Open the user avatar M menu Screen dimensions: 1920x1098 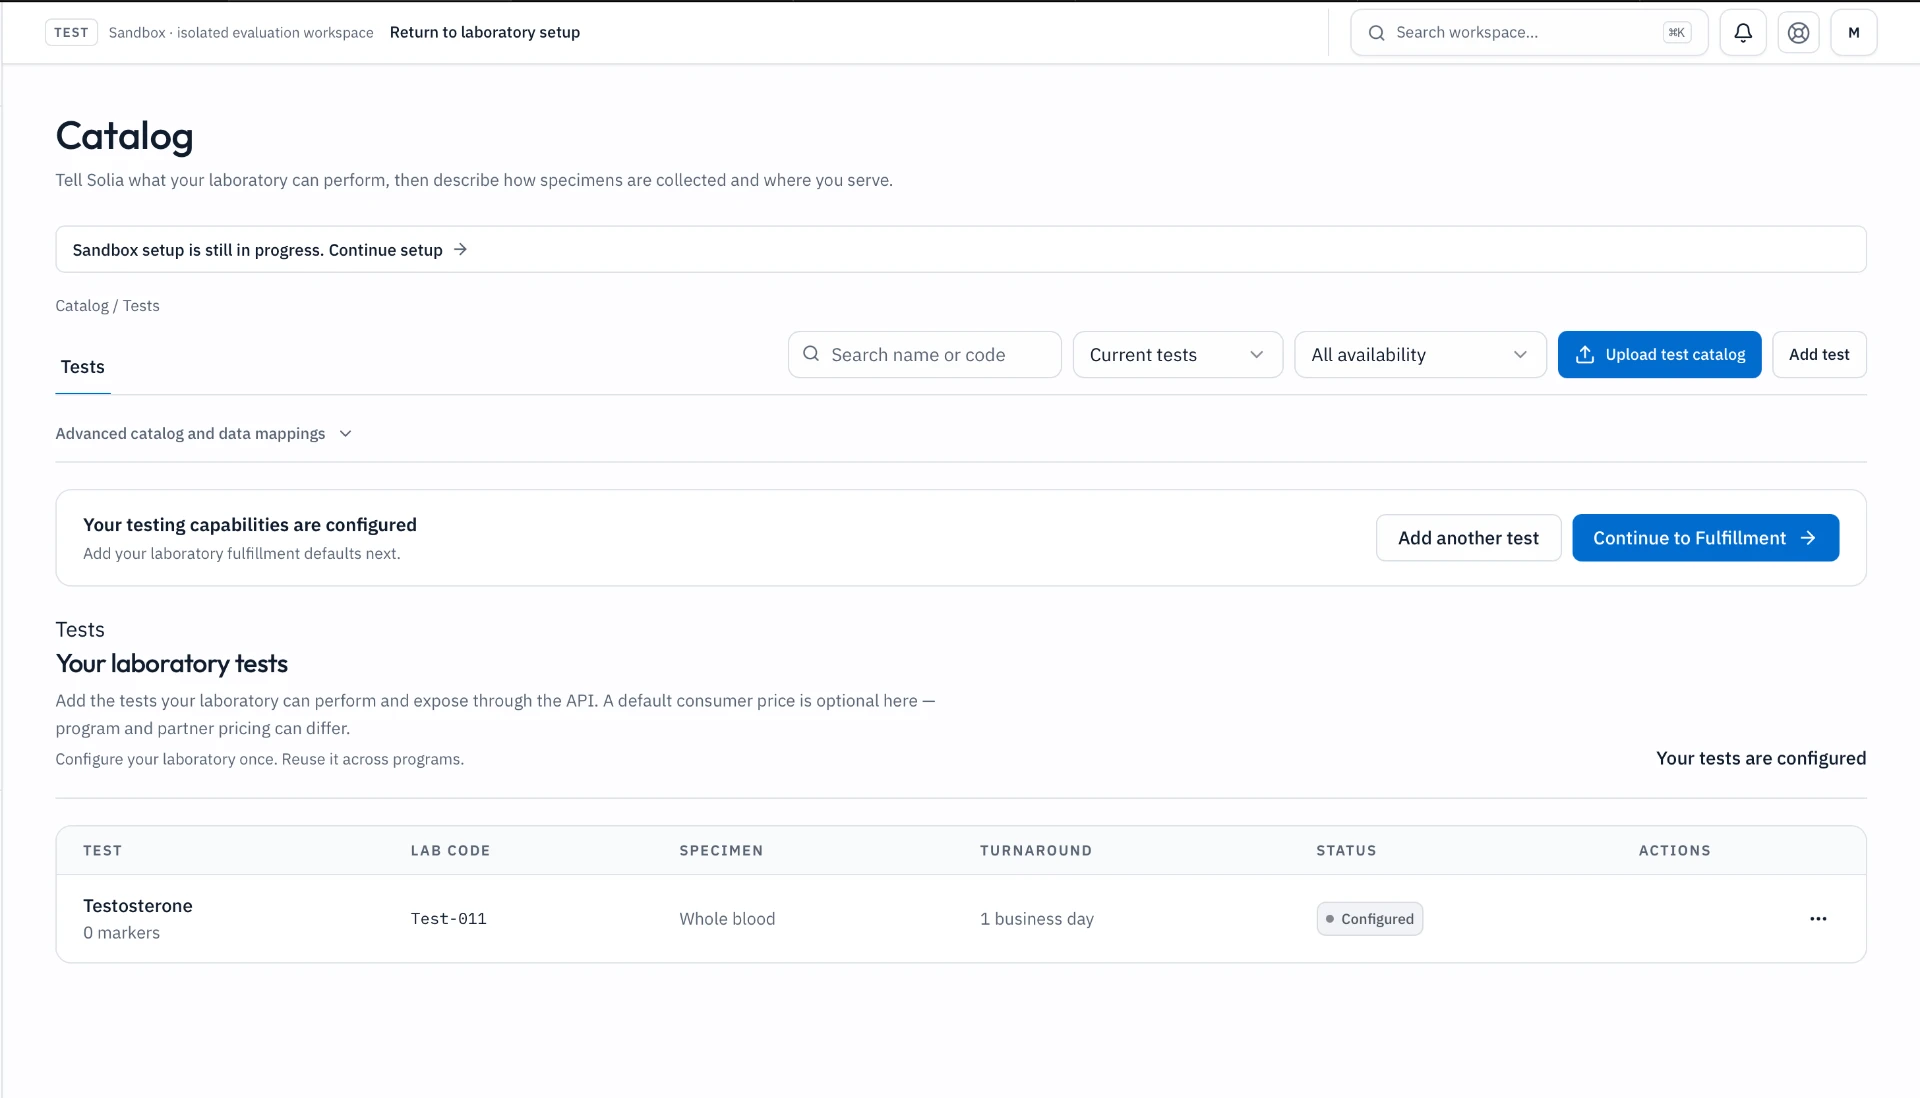click(x=1854, y=33)
